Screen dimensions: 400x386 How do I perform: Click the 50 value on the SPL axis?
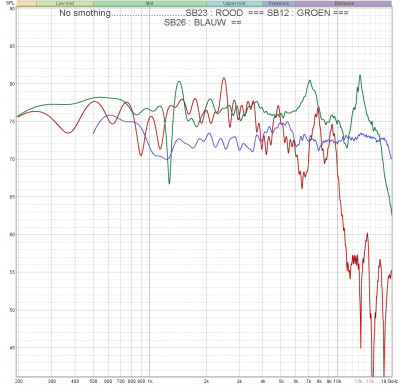click(x=12, y=310)
